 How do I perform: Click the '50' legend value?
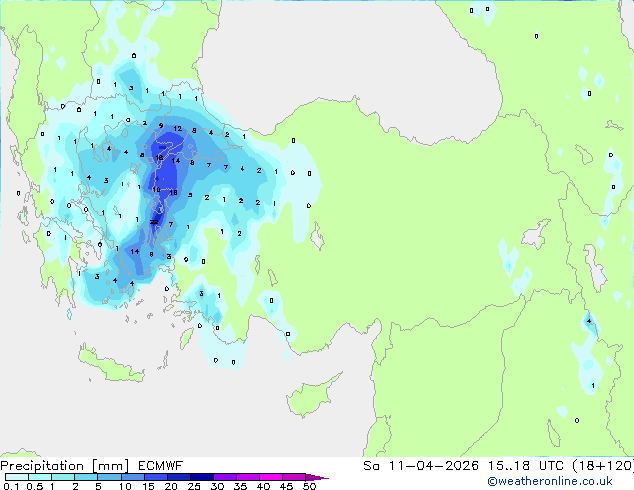(x=309, y=486)
